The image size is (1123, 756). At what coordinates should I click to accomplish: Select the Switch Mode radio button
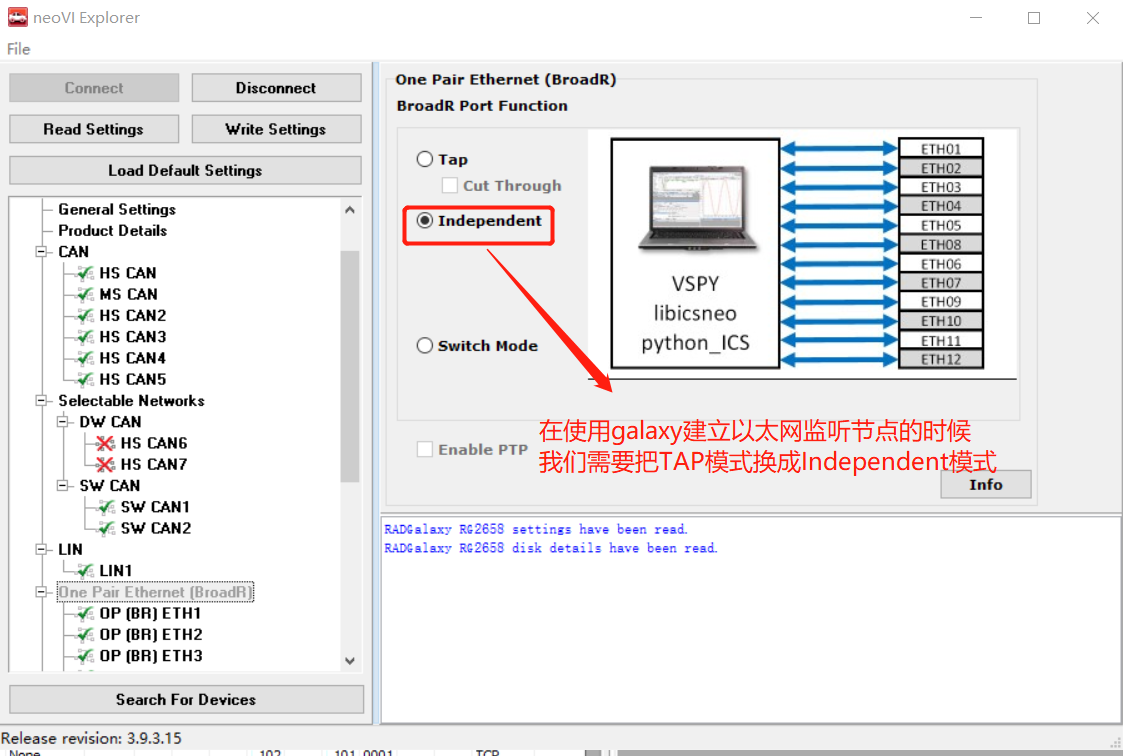425,346
